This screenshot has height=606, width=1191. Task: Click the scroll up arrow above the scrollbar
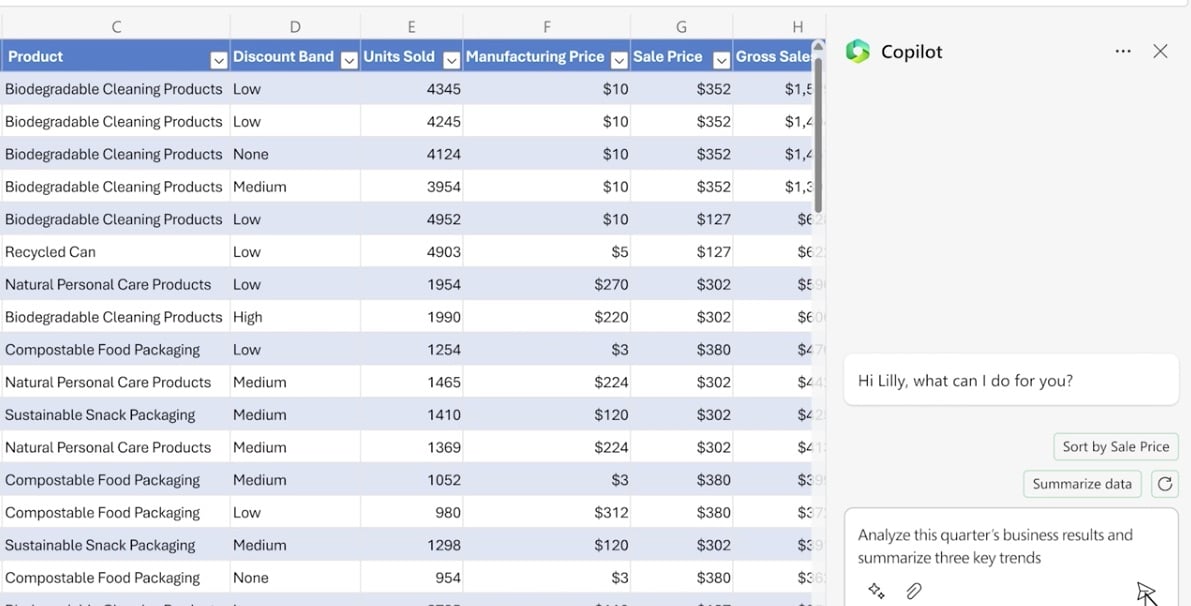[818, 45]
